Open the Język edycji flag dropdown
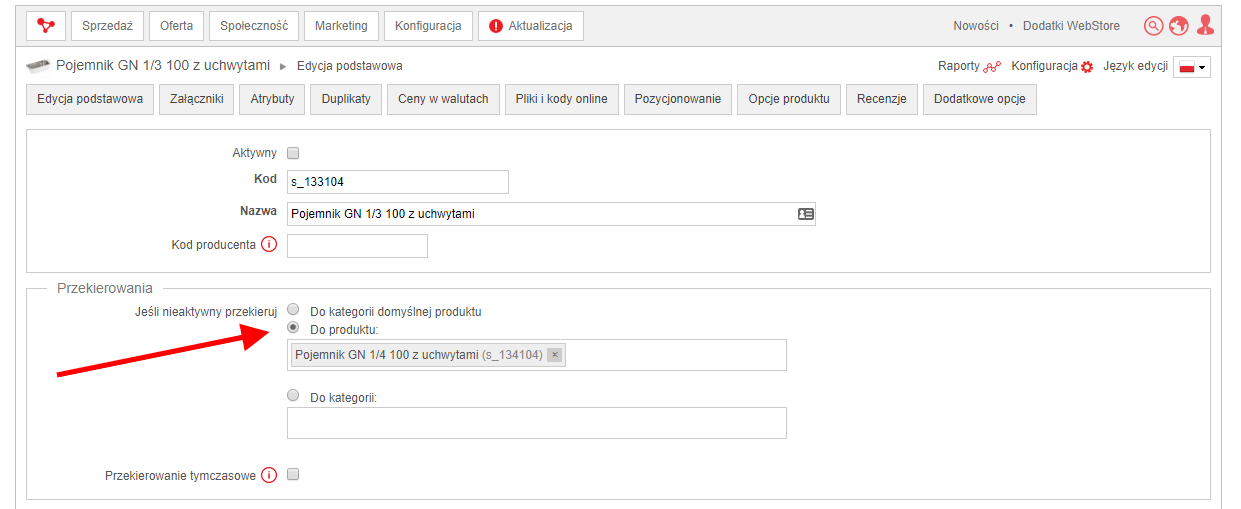The height and width of the screenshot is (509, 1241). pos(1192,67)
